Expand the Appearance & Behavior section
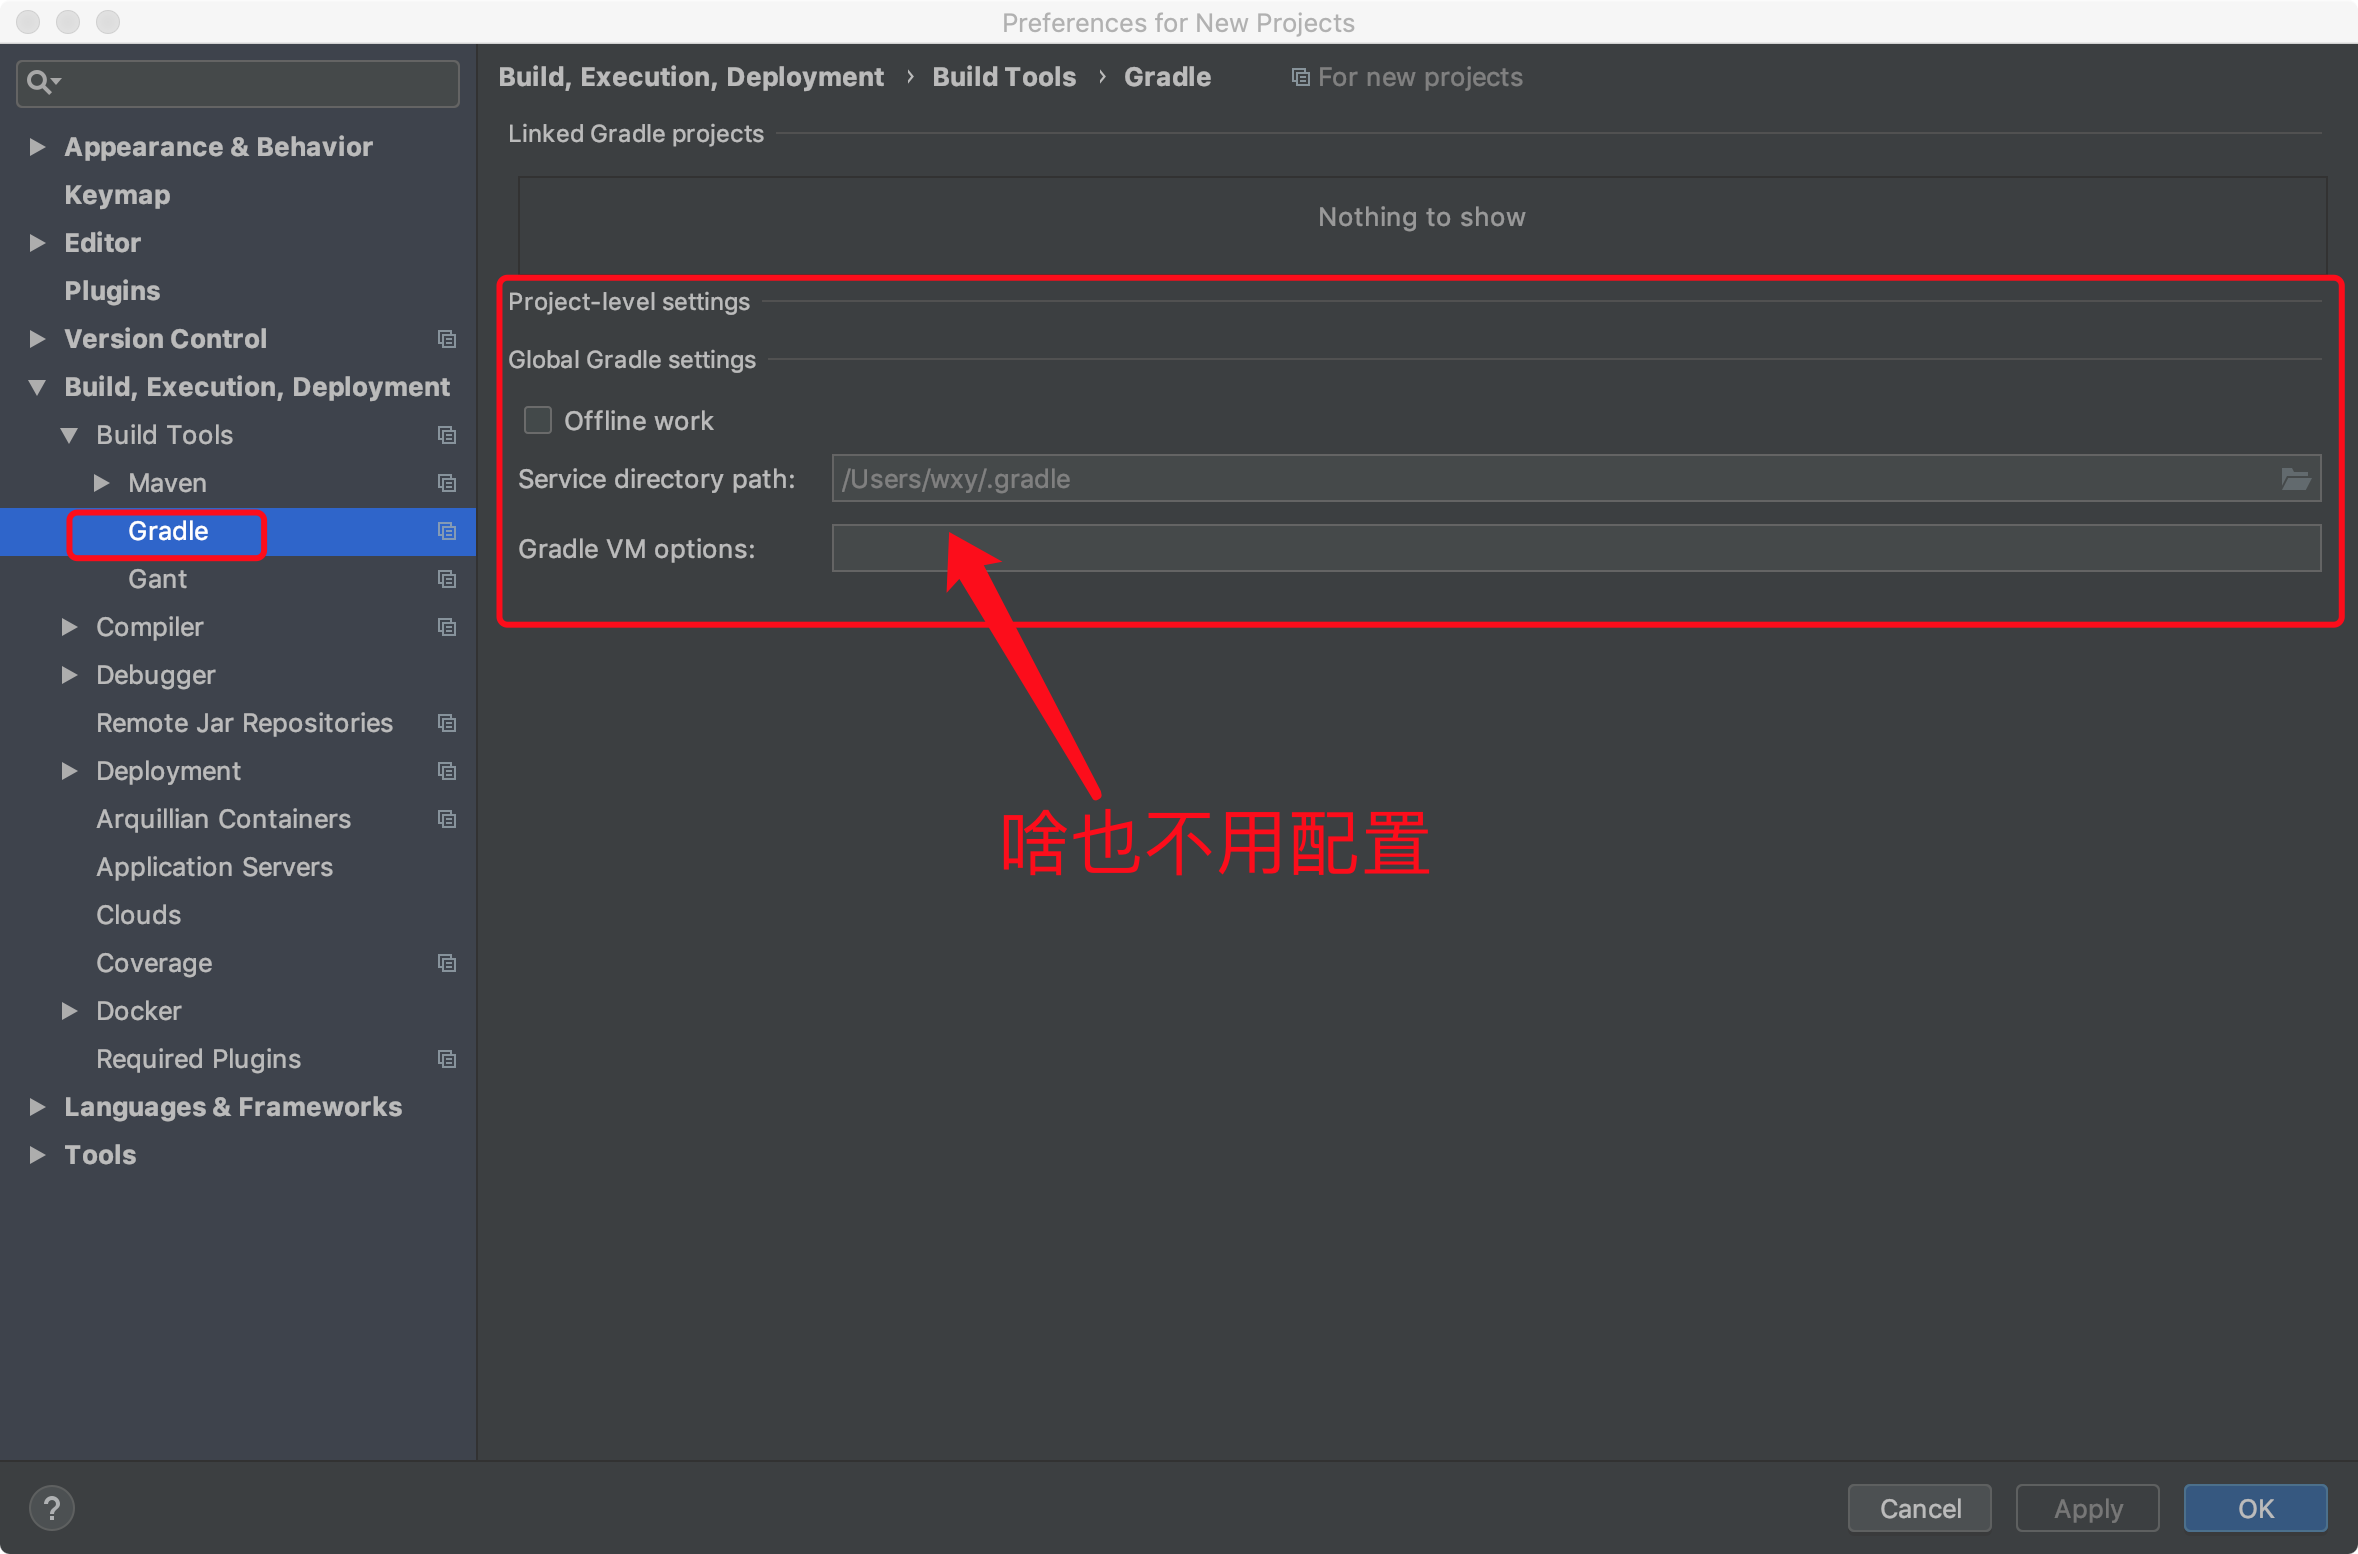This screenshot has width=2358, height=1554. (x=37, y=147)
